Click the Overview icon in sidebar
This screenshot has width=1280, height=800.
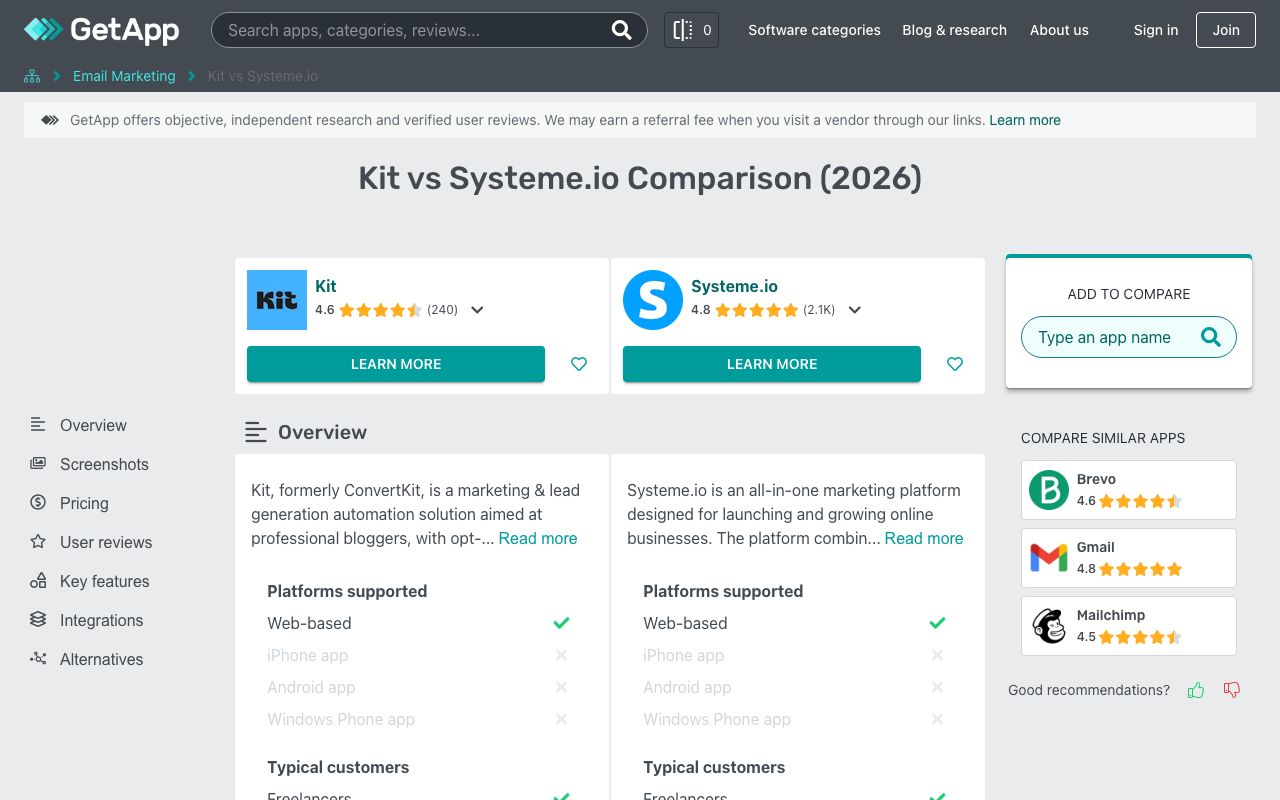[x=38, y=425]
